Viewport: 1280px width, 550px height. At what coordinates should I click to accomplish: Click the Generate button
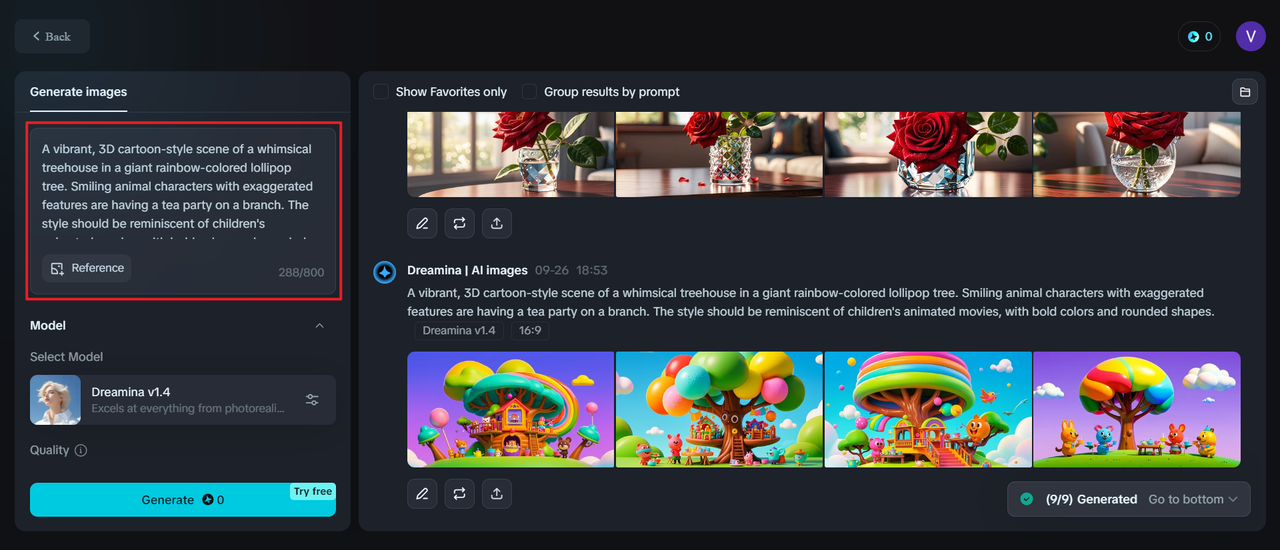point(183,500)
